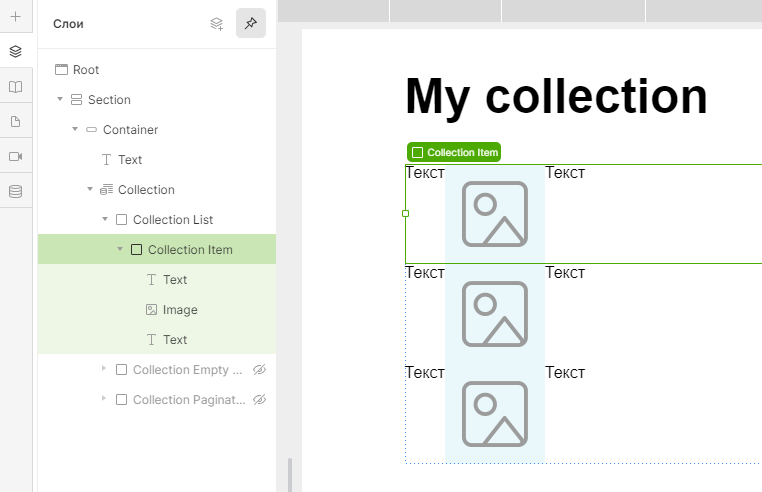Screen dimensions: 762x492
Task: Select the Section layer
Action: pos(157,100)
